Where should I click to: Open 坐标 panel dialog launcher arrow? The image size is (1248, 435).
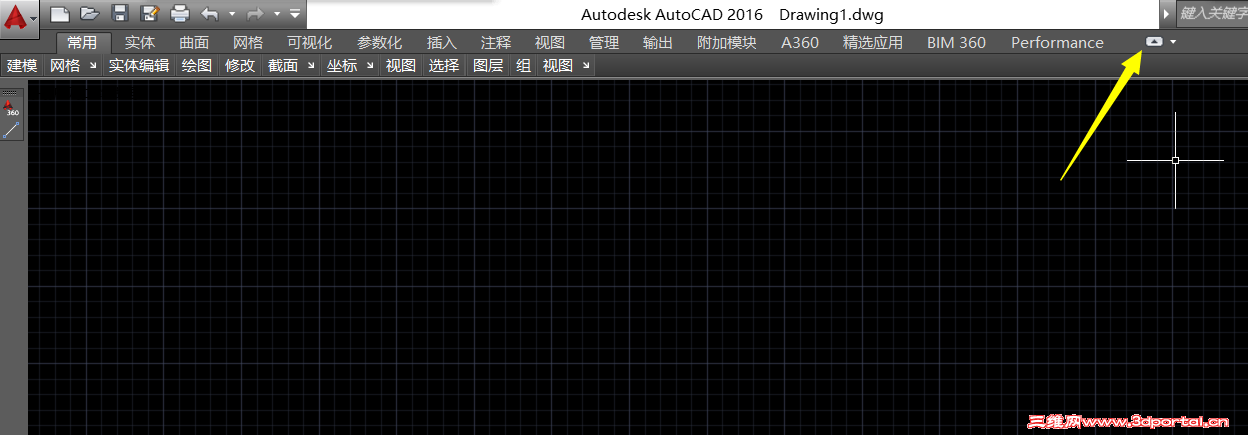coord(370,66)
